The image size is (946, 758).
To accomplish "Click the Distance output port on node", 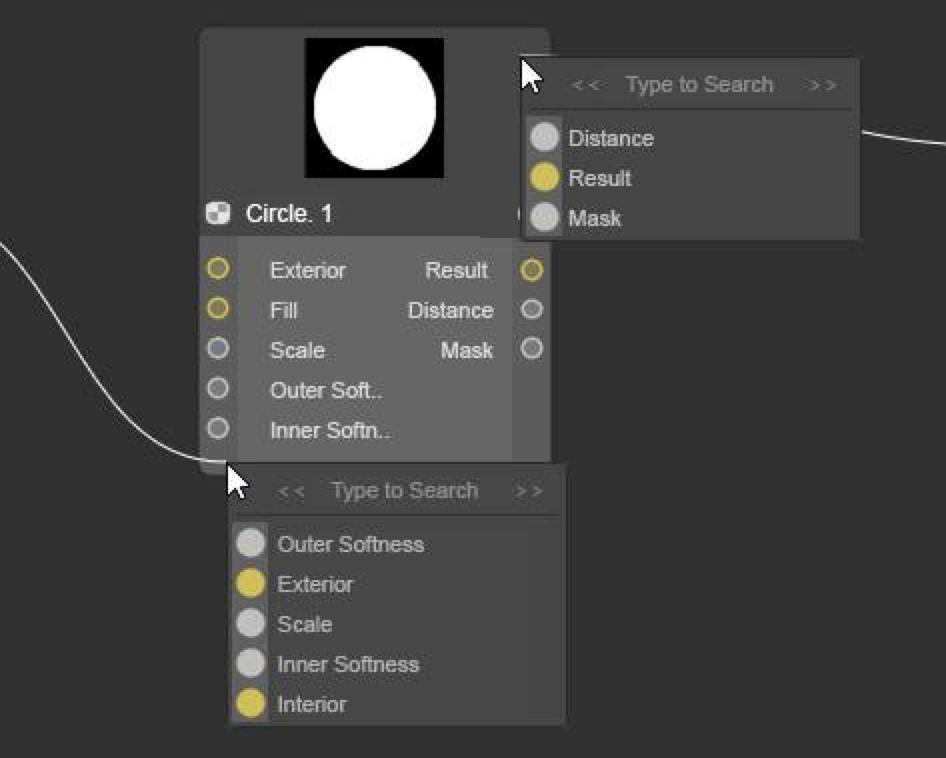I will pyautogui.click(x=532, y=310).
